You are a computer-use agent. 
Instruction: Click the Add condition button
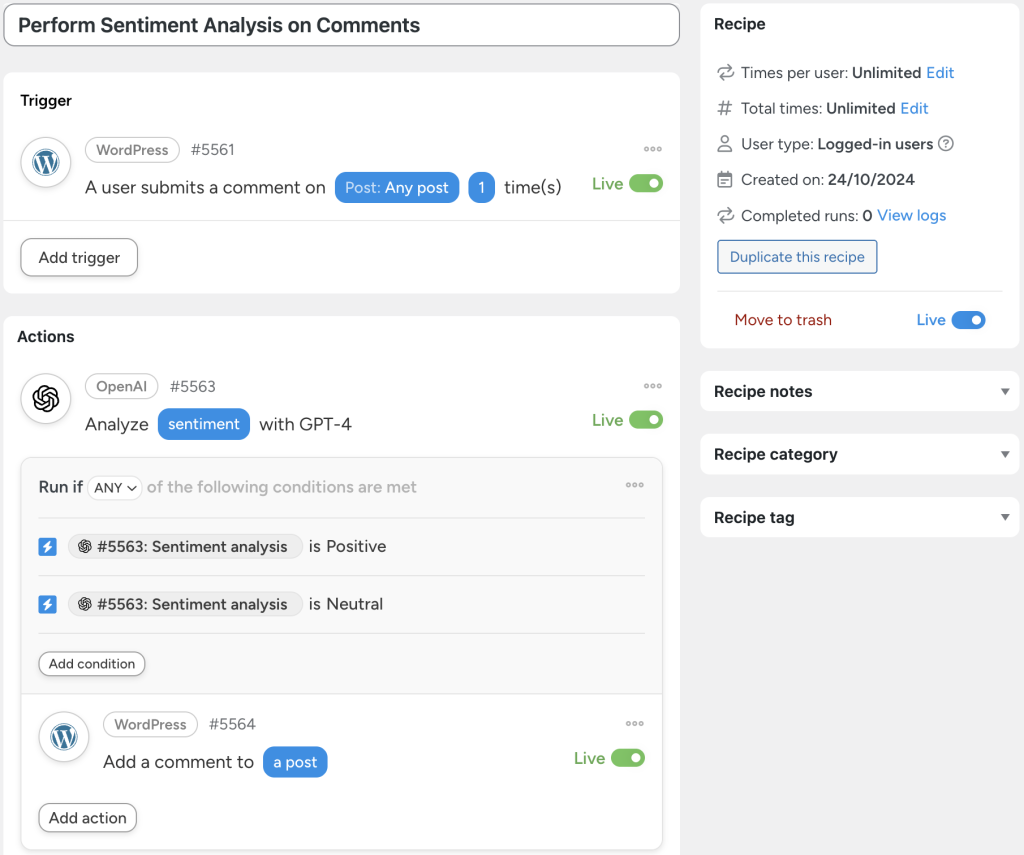[x=91, y=663]
